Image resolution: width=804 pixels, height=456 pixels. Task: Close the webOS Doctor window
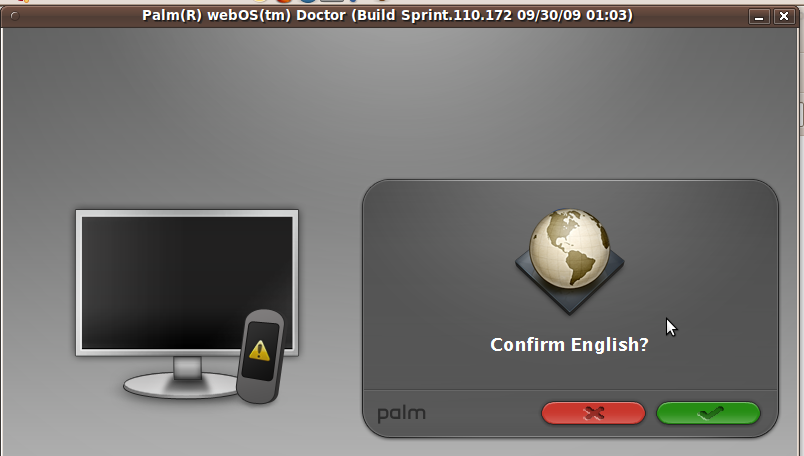coord(784,16)
